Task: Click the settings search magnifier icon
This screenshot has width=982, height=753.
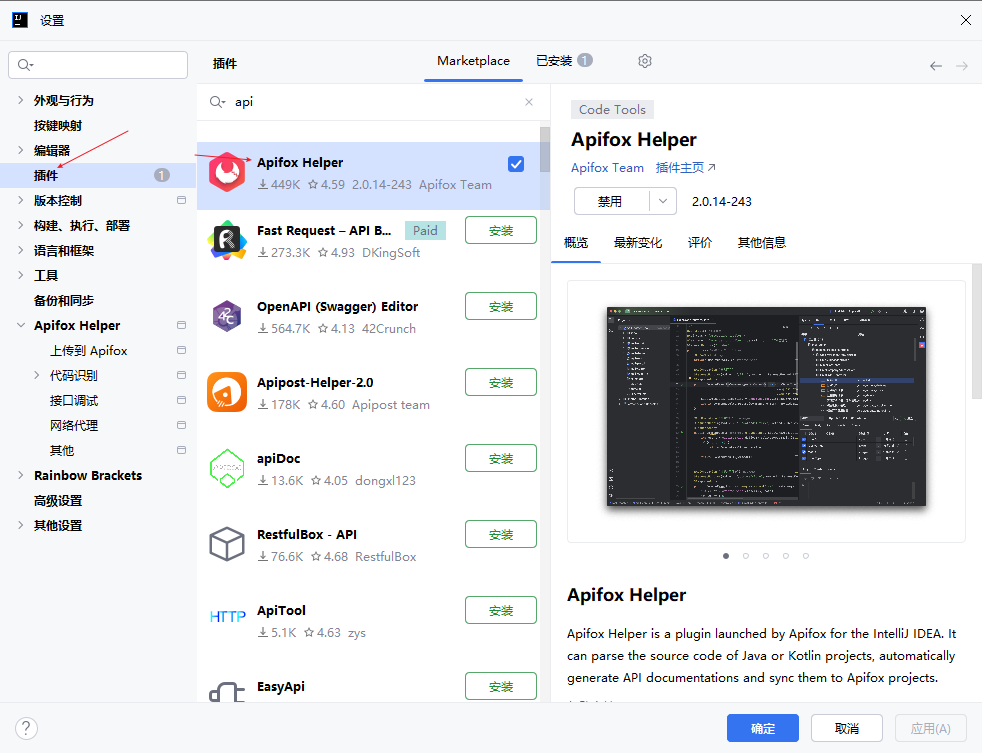Action: pos(25,65)
